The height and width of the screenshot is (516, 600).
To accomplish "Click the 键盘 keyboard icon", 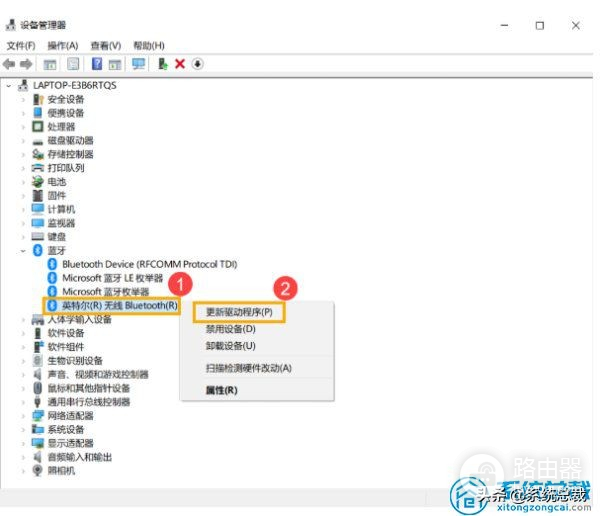I will coord(38,237).
